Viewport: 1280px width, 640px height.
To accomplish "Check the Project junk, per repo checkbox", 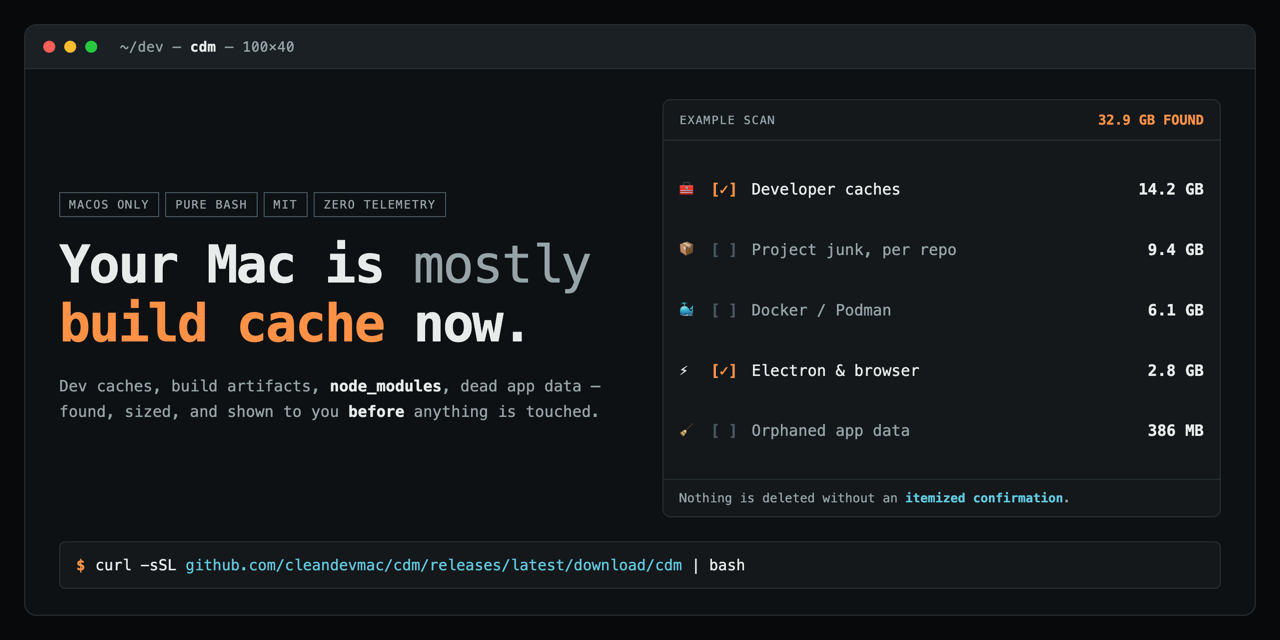I will pos(724,250).
